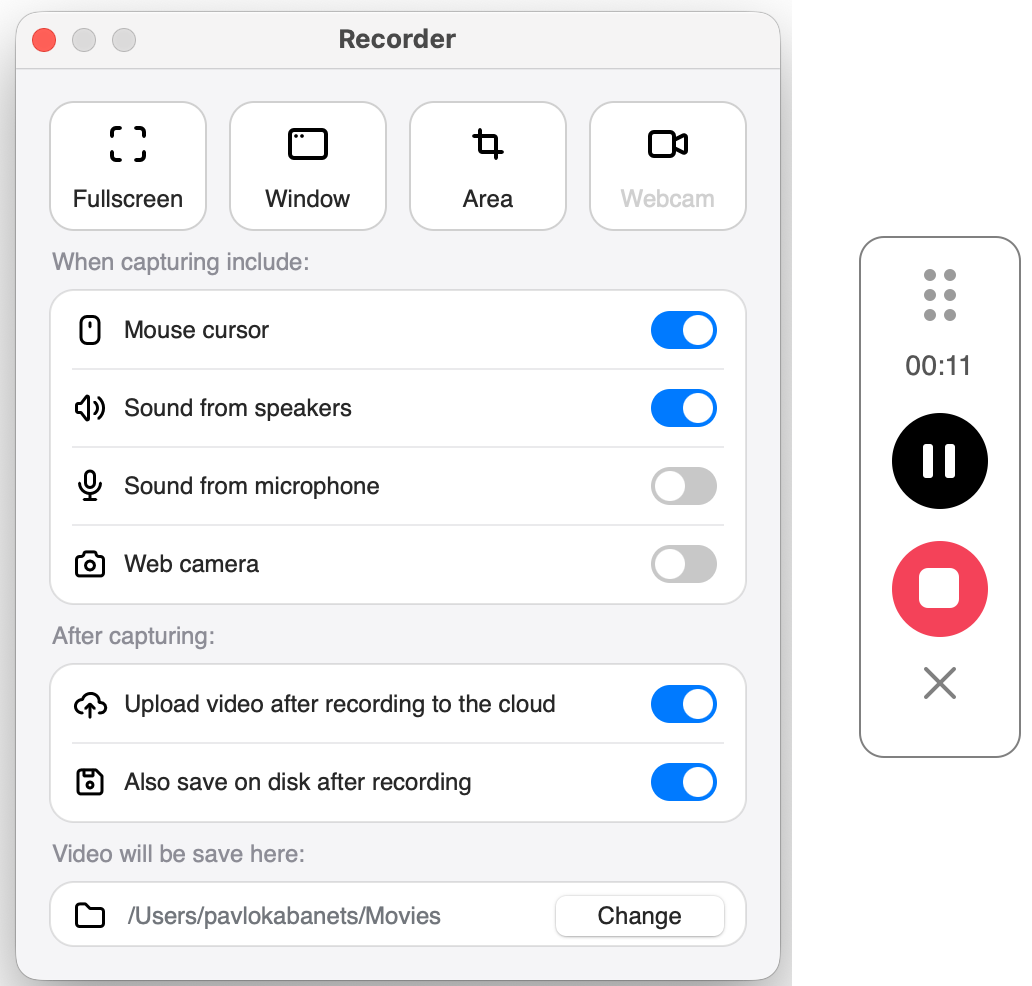Close the Recorder window
Image resolution: width=1032 pixels, height=986 pixels.
tap(44, 39)
